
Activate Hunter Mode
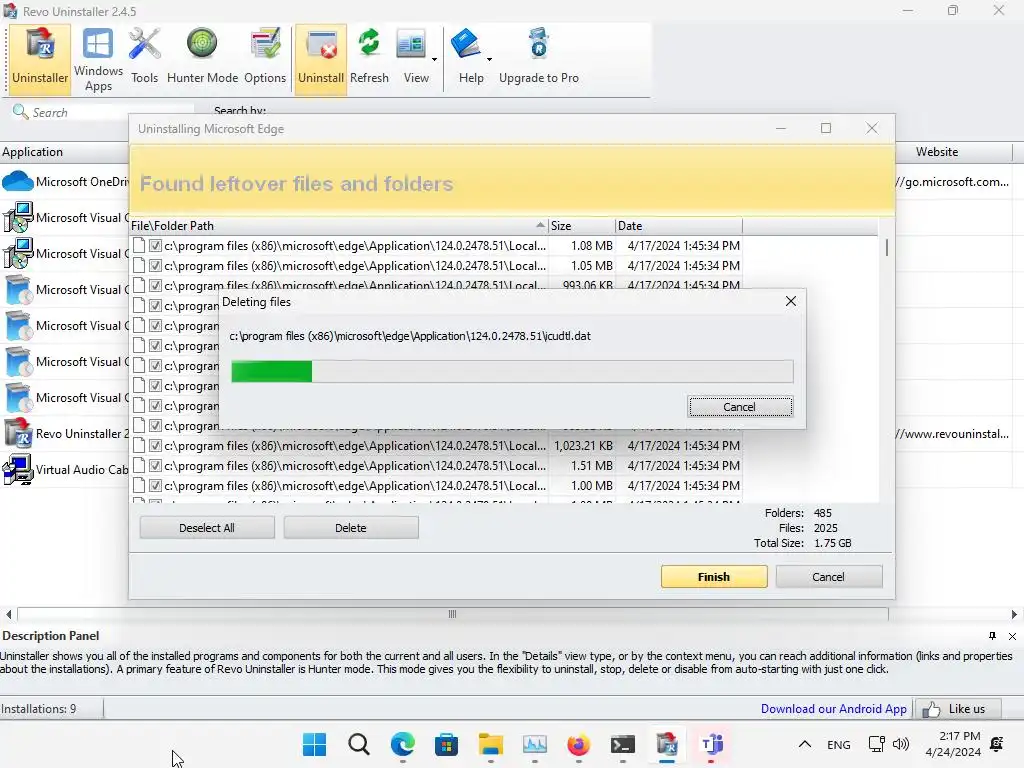pos(202,58)
